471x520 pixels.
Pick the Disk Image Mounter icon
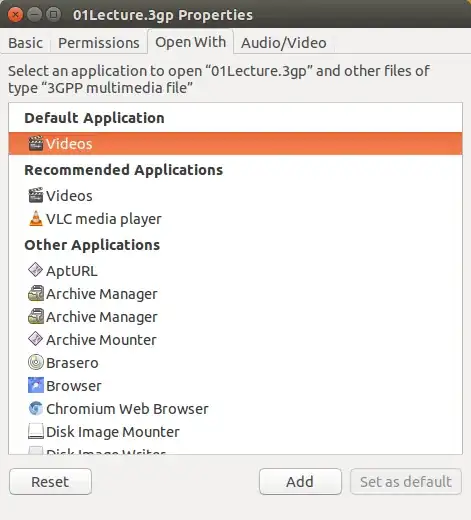(x=36, y=431)
